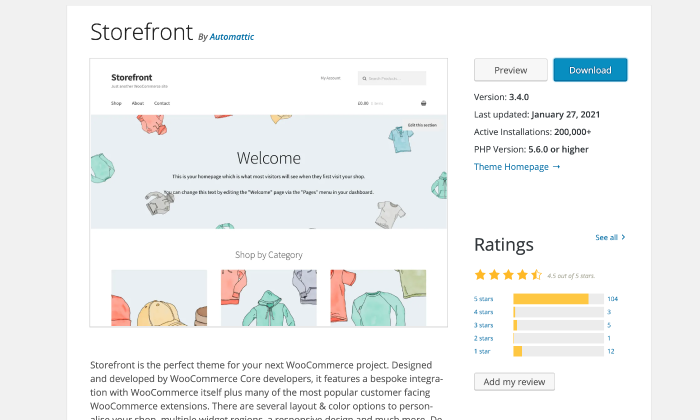Viewport: 700px width, 420px height.
Task: Click the search magnifier icon in the preview
Action: [364, 78]
